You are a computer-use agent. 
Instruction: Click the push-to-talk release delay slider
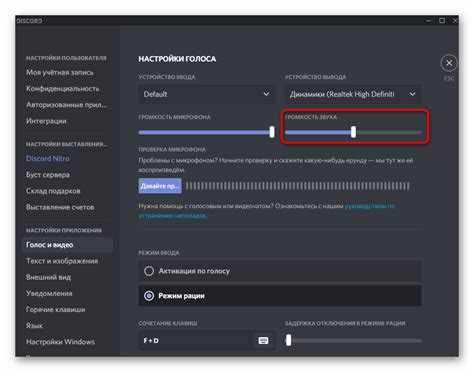[353, 340]
